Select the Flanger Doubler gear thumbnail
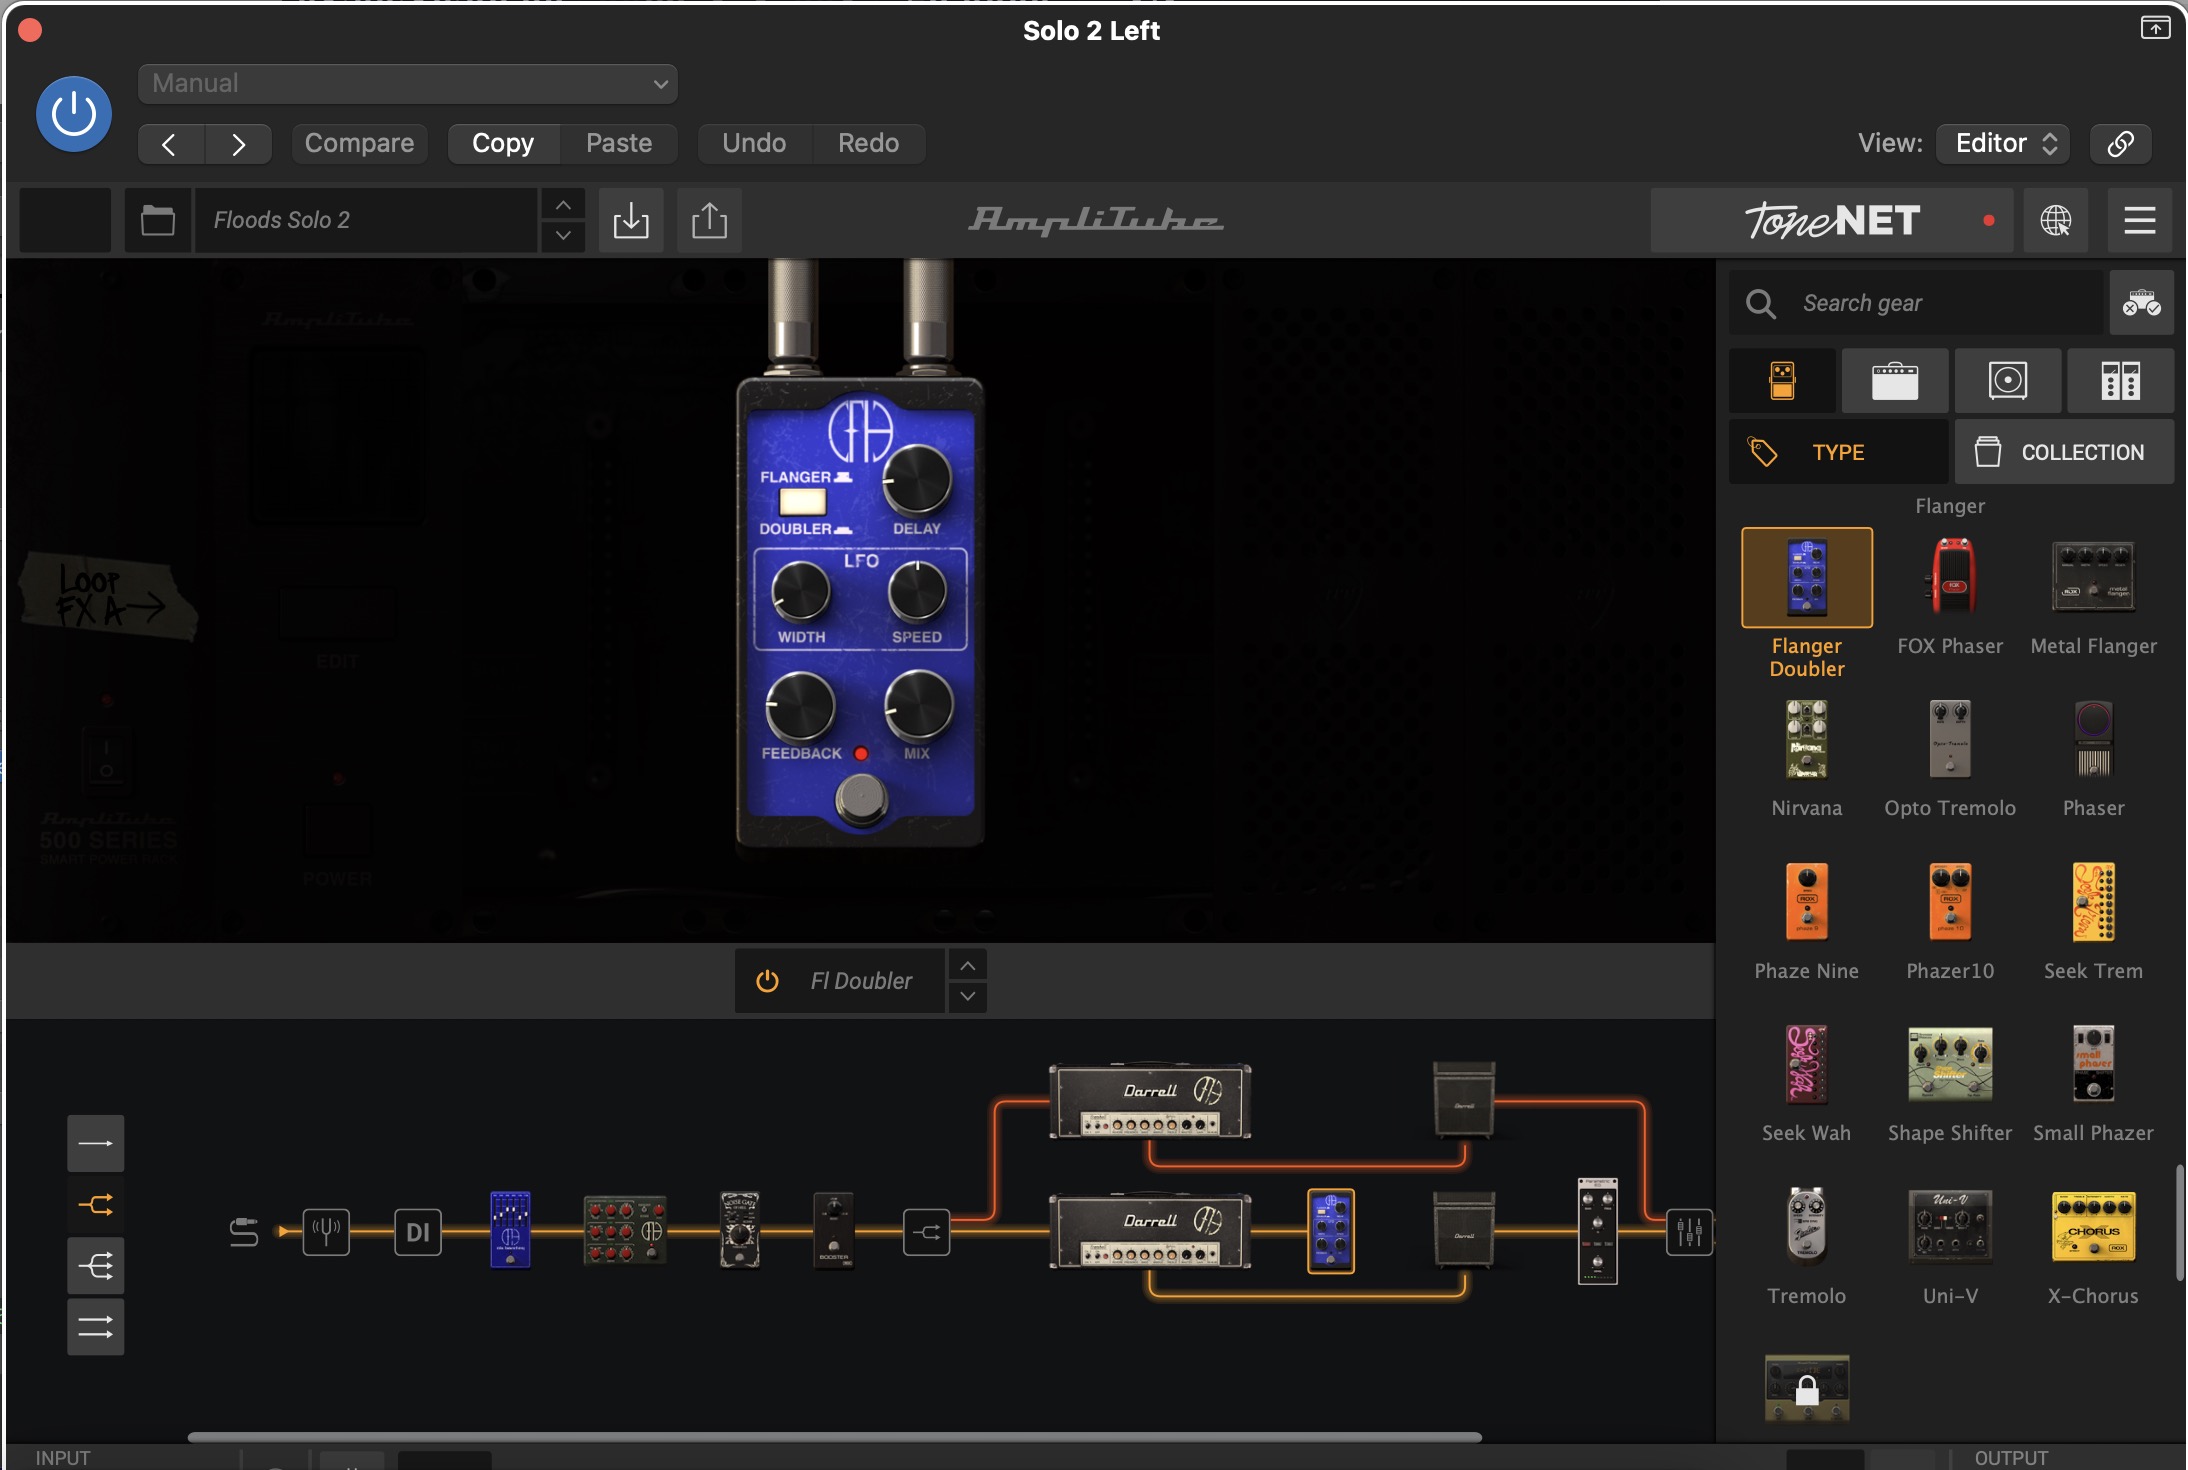 pos(1807,578)
